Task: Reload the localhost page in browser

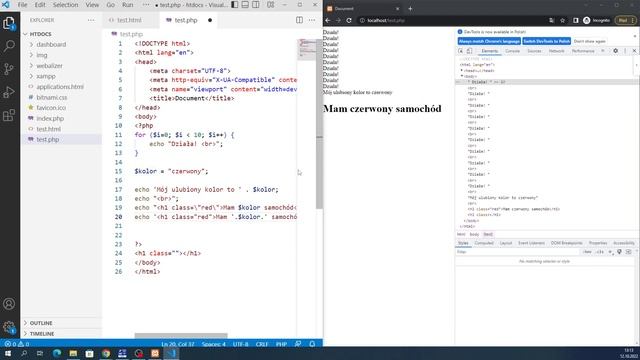Action: point(349,20)
